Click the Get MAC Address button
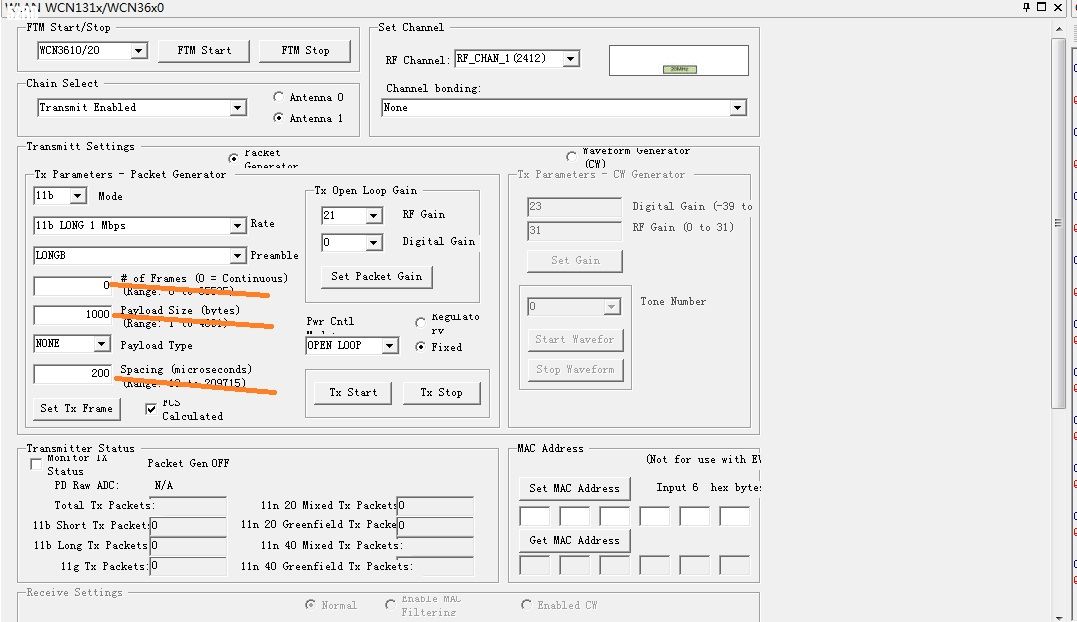The height and width of the screenshot is (622, 1077). tap(574, 541)
